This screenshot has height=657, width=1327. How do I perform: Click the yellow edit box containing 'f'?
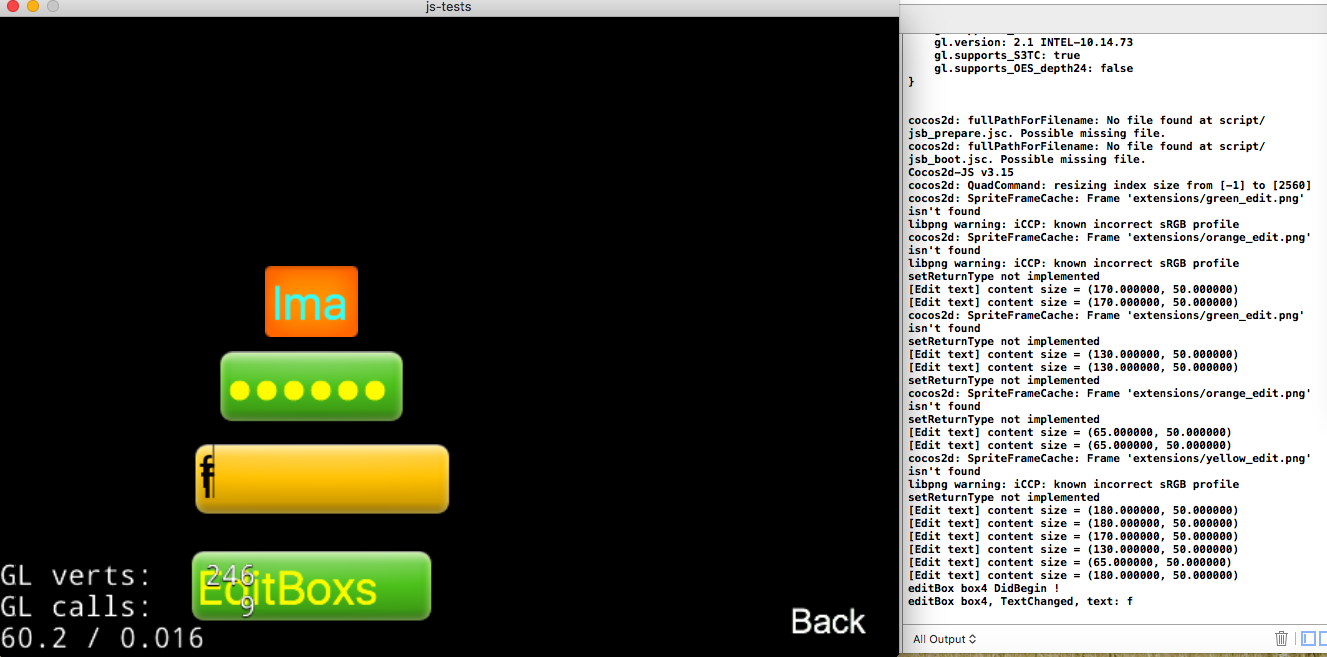(322, 479)
